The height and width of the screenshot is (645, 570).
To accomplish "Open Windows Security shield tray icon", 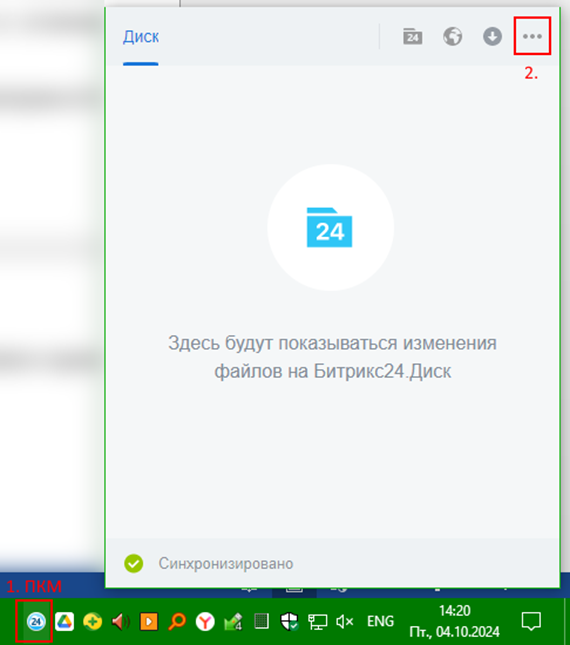I will pyautogui.click(x=289, y=621).
